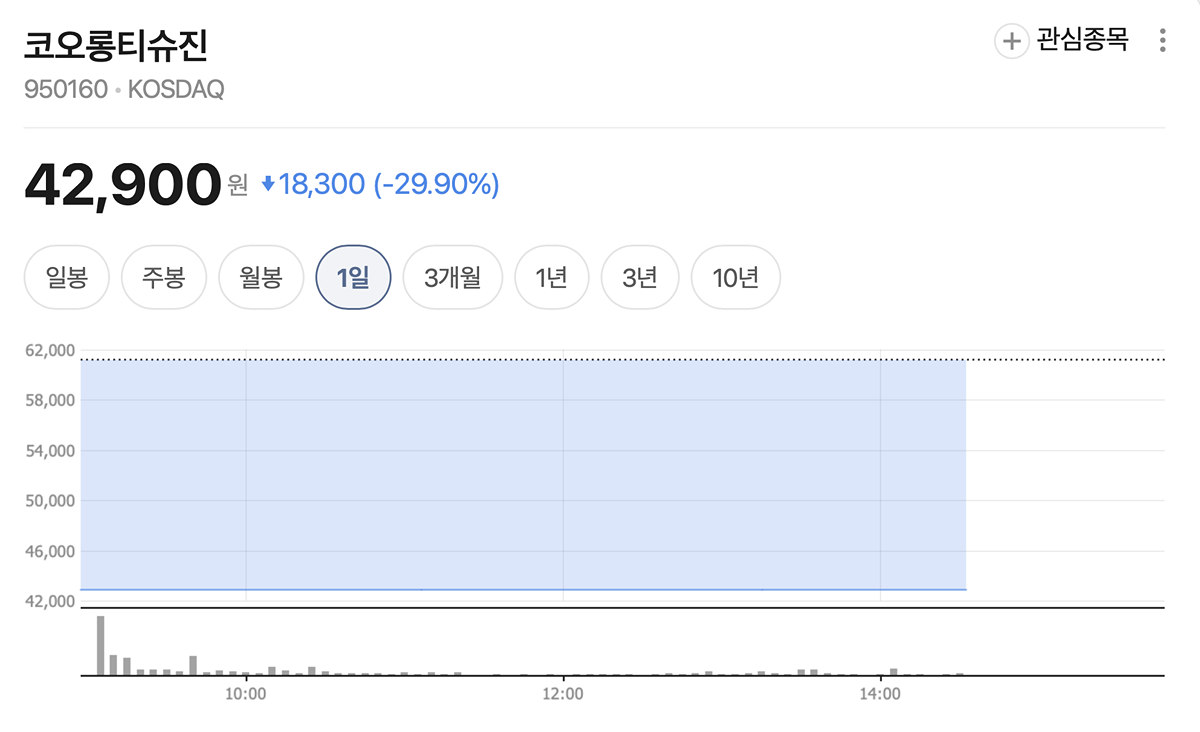Choose the 3년 chart range

(639, 277)
